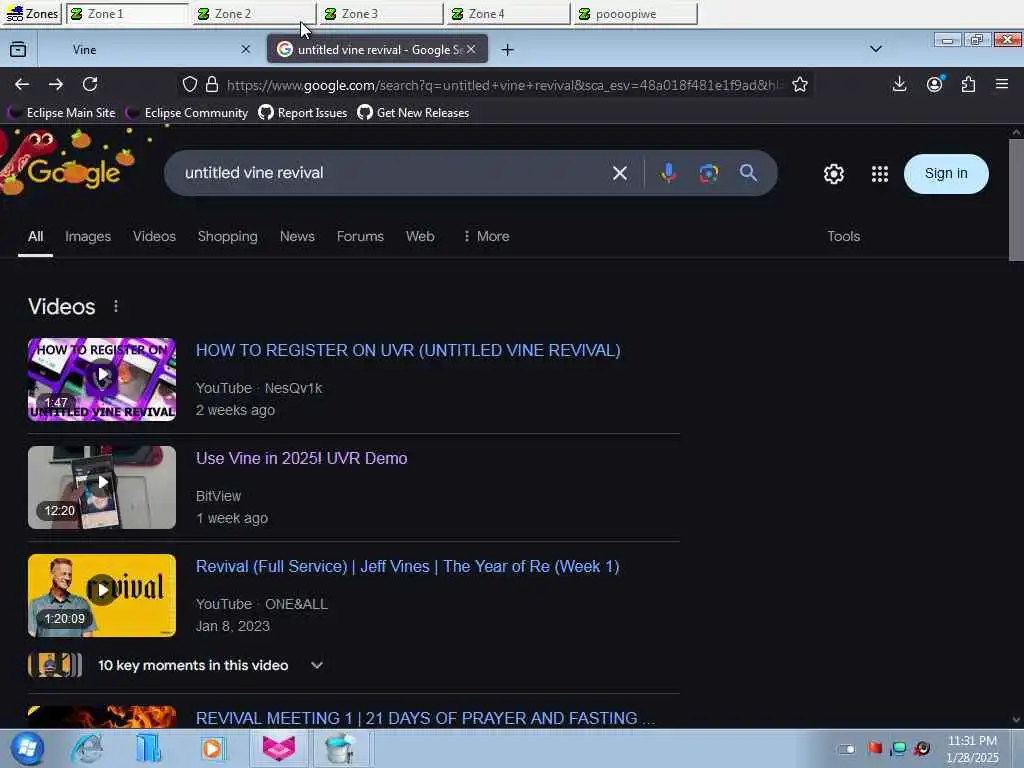Expand the list-all-tabs chevron

tap(876, 49)
